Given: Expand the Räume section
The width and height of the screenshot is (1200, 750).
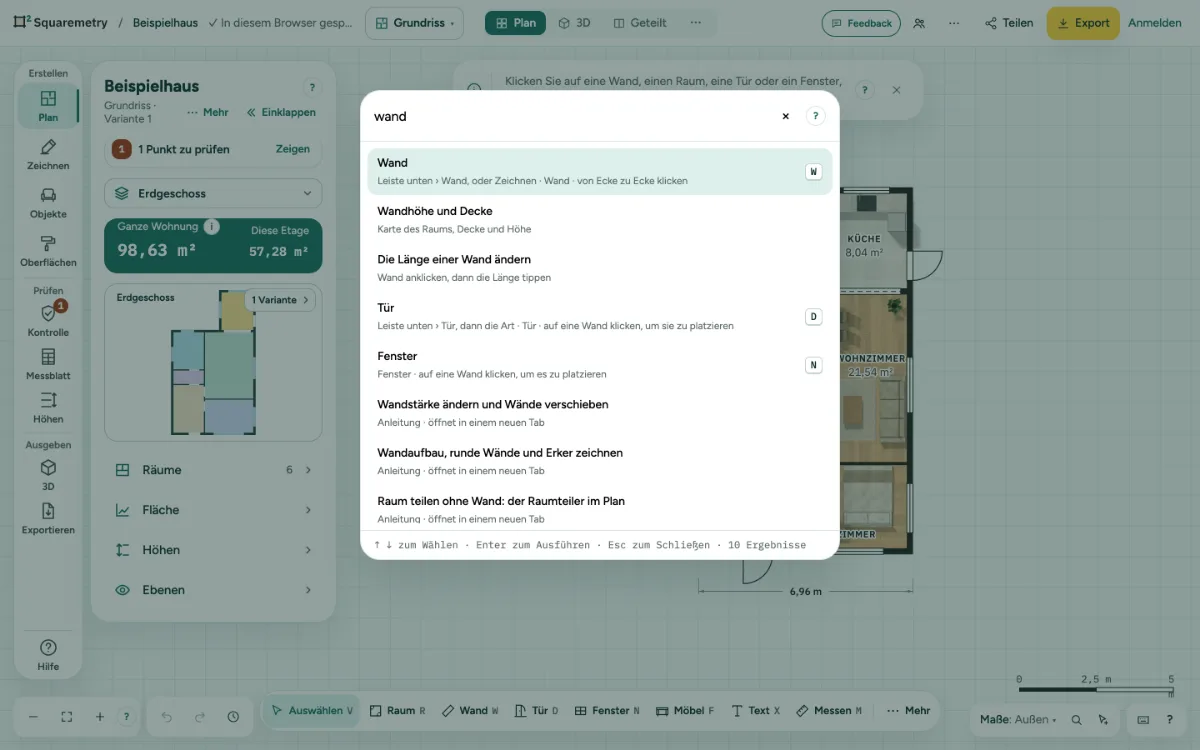Looking at the screenshot, I should point(213,470).
